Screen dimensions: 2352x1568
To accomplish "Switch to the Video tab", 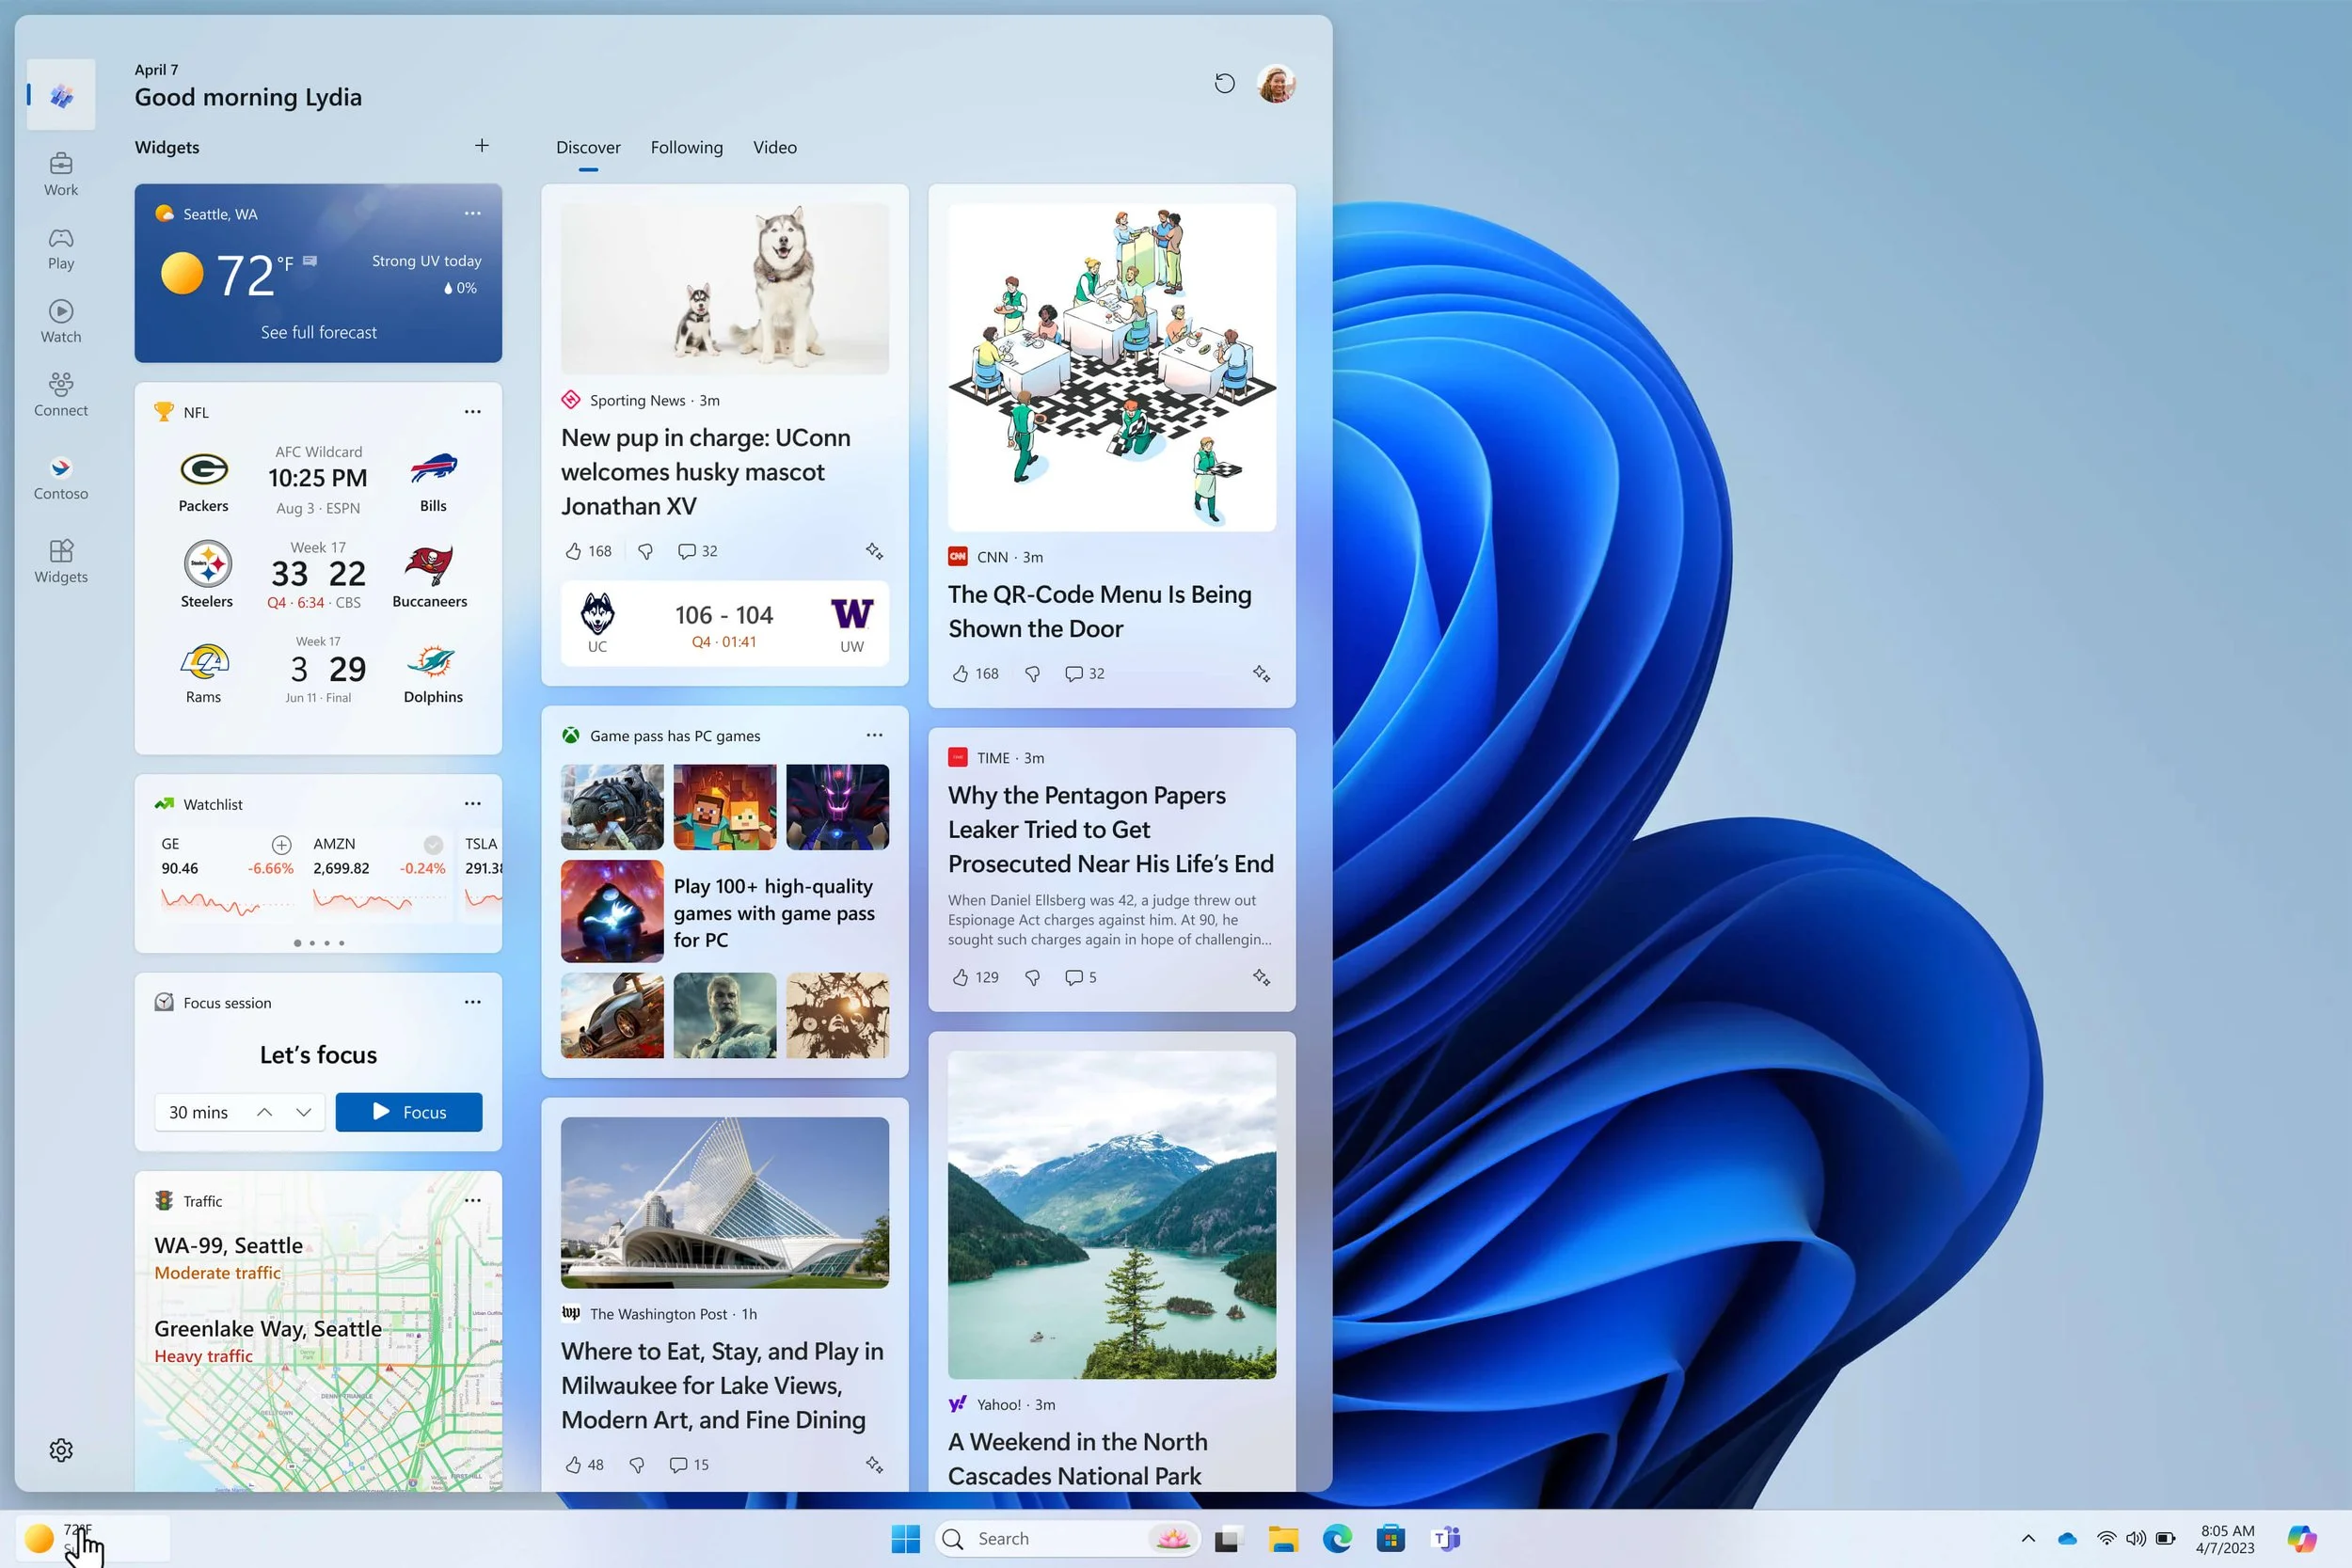I will pyautogui.click(x=774, y=147).
